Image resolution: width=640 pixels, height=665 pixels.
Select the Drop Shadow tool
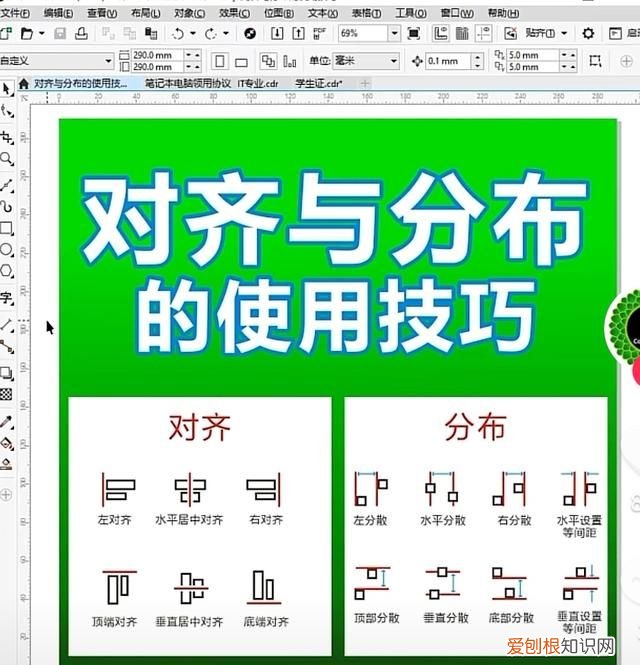[7, 373]
